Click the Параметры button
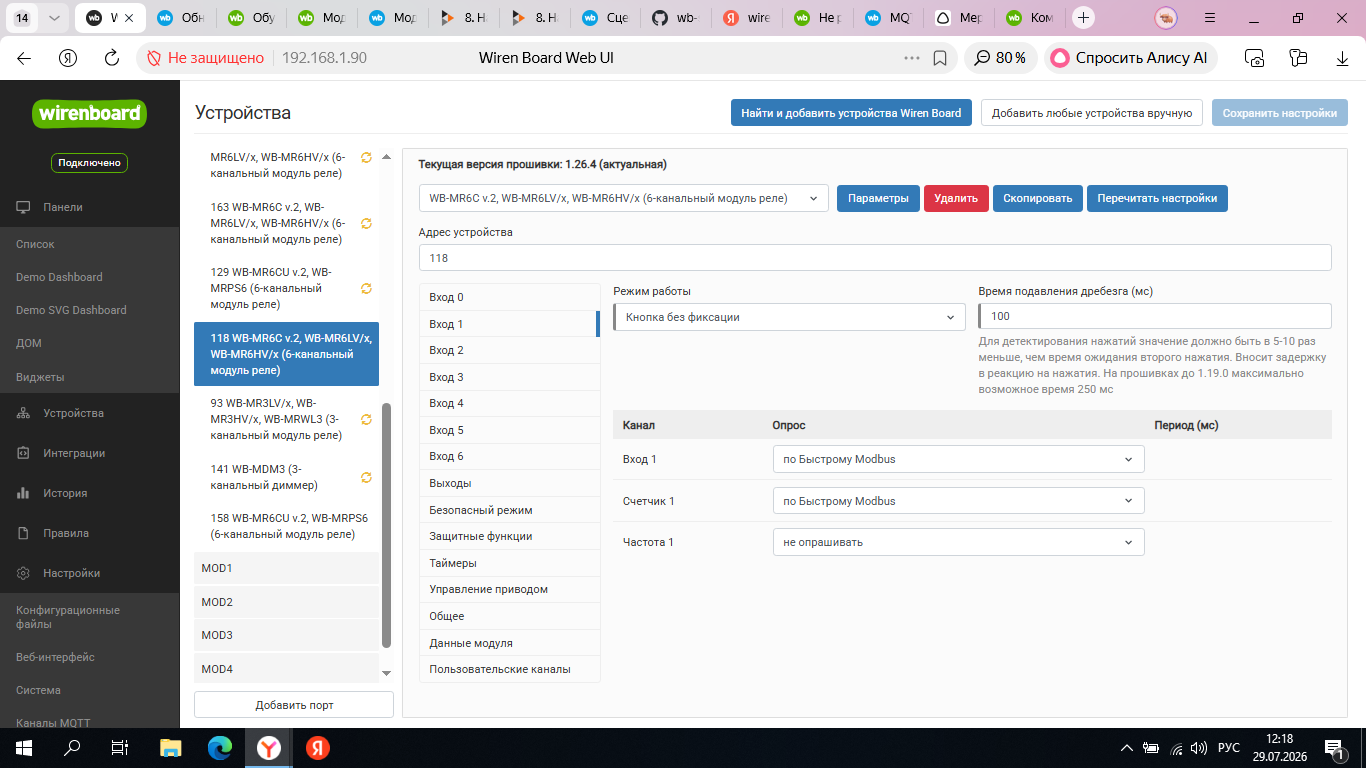 coord(878,198)
